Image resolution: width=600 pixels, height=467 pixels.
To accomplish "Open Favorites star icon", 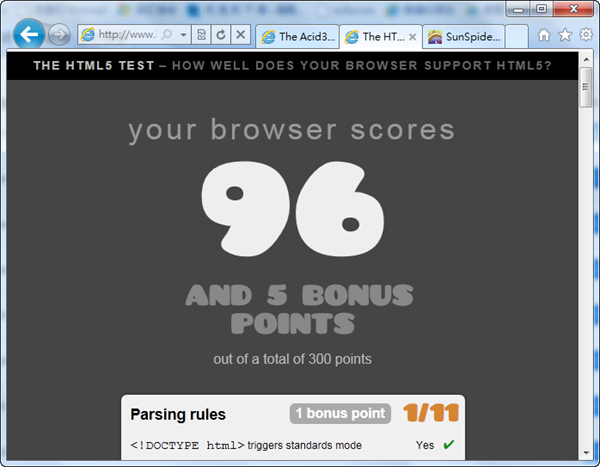I will click(565, 35).
